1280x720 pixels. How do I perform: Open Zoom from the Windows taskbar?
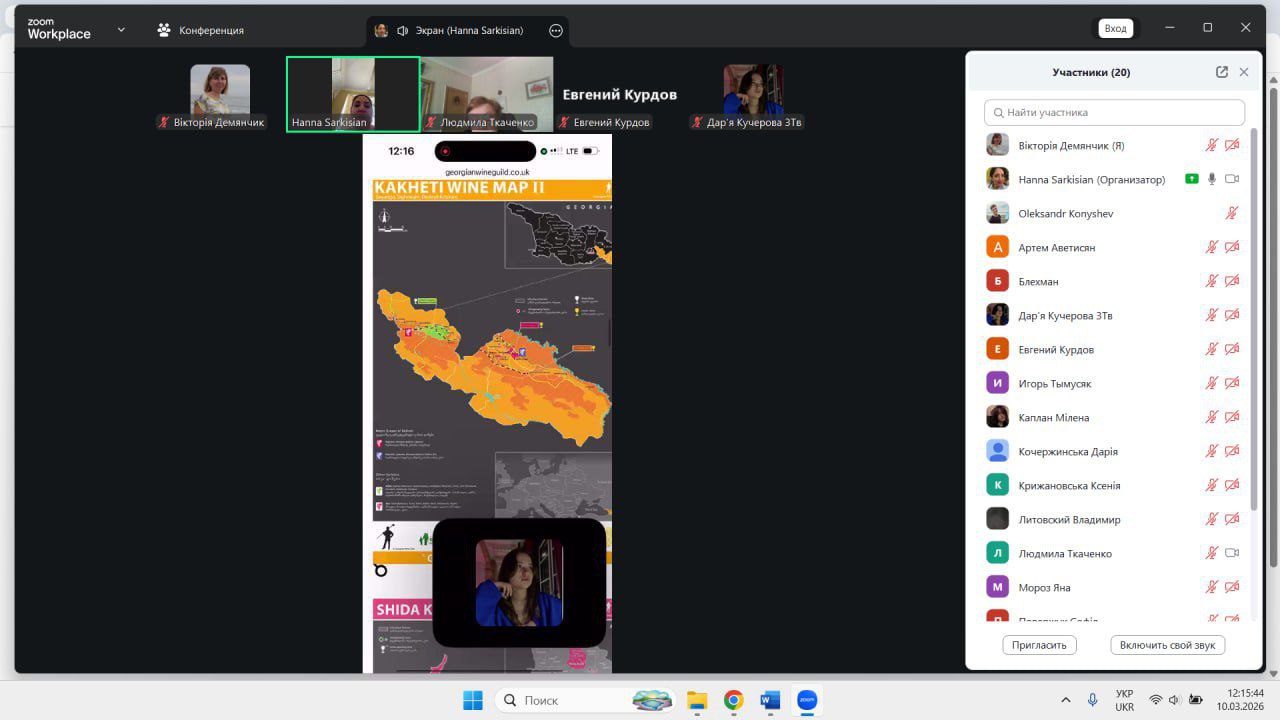[x=806, y=700]
